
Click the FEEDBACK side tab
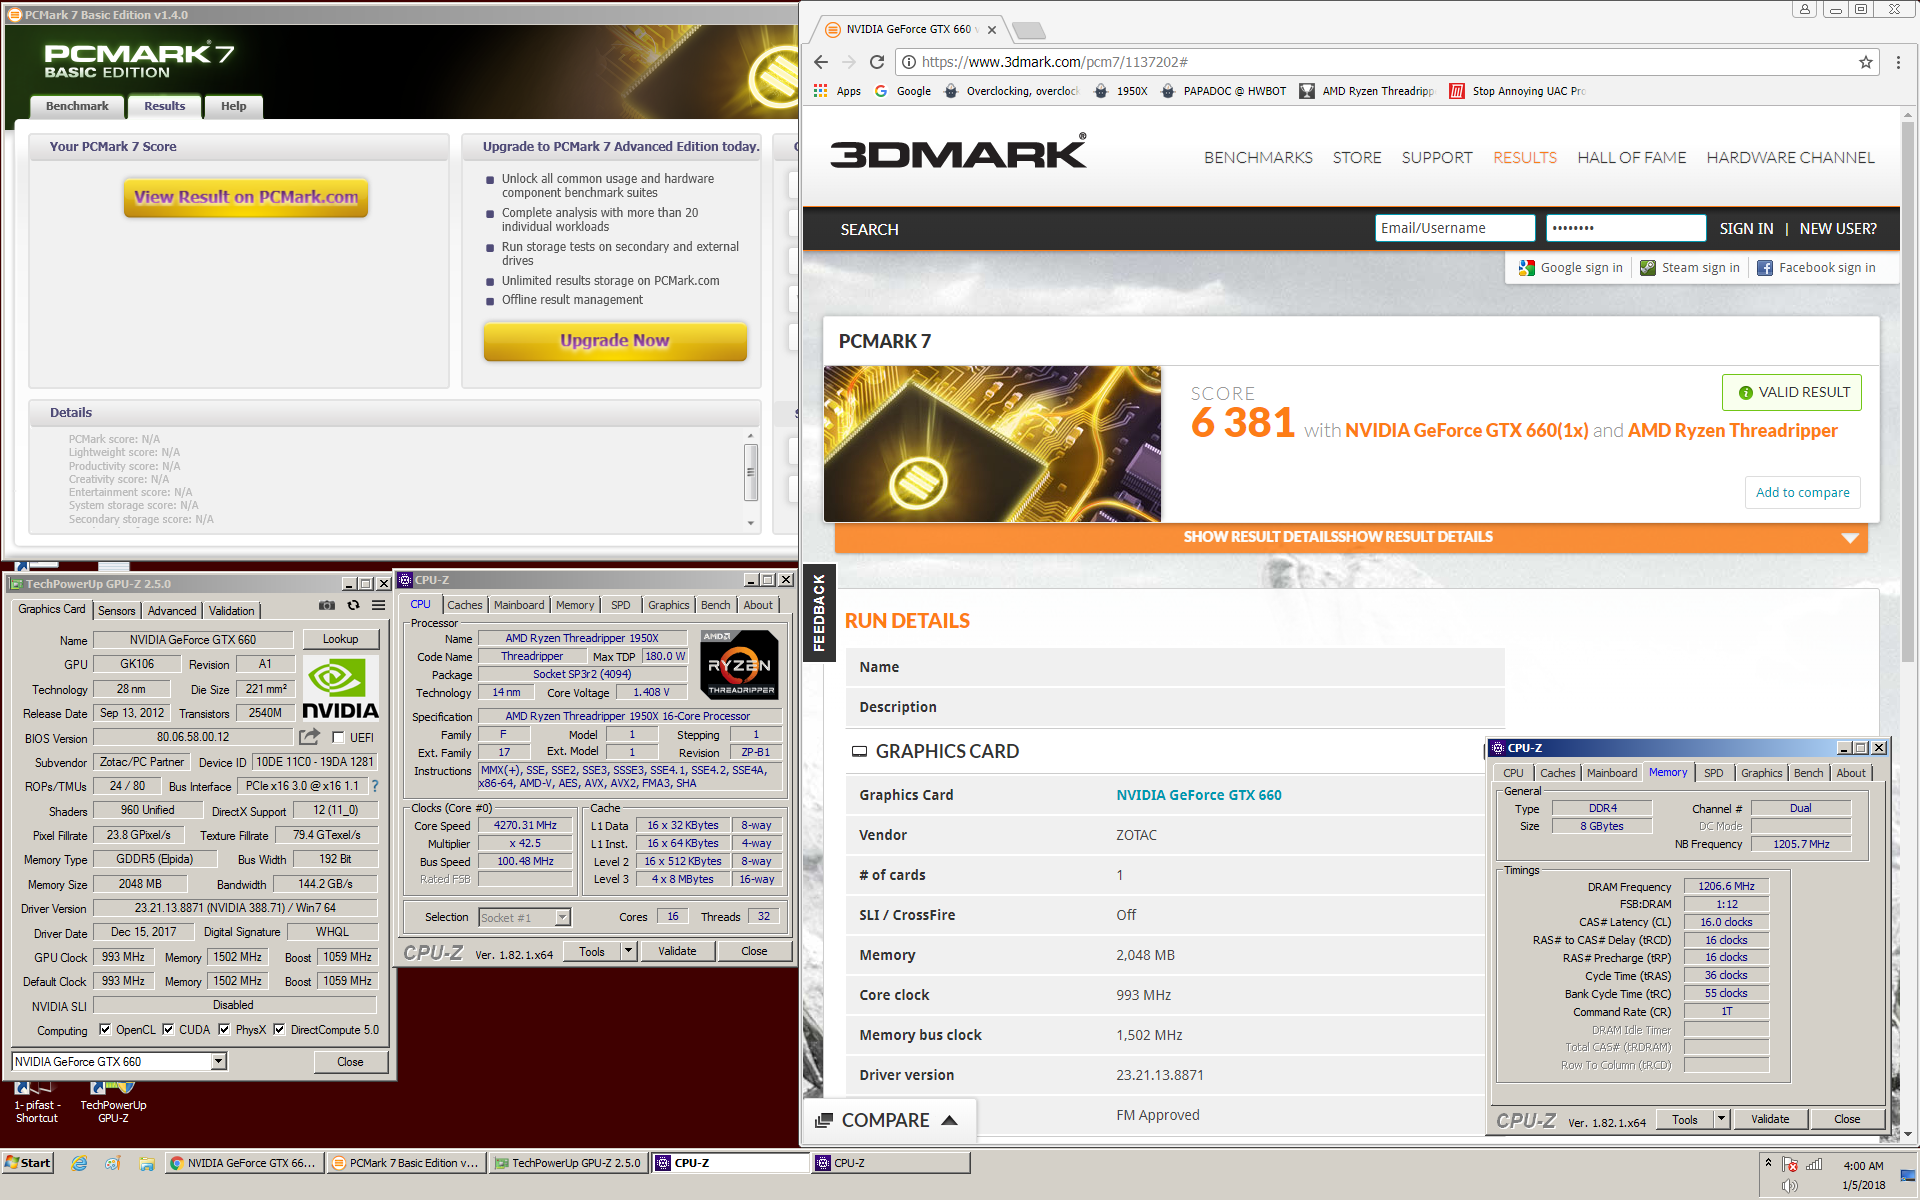(x=819, y=612)
